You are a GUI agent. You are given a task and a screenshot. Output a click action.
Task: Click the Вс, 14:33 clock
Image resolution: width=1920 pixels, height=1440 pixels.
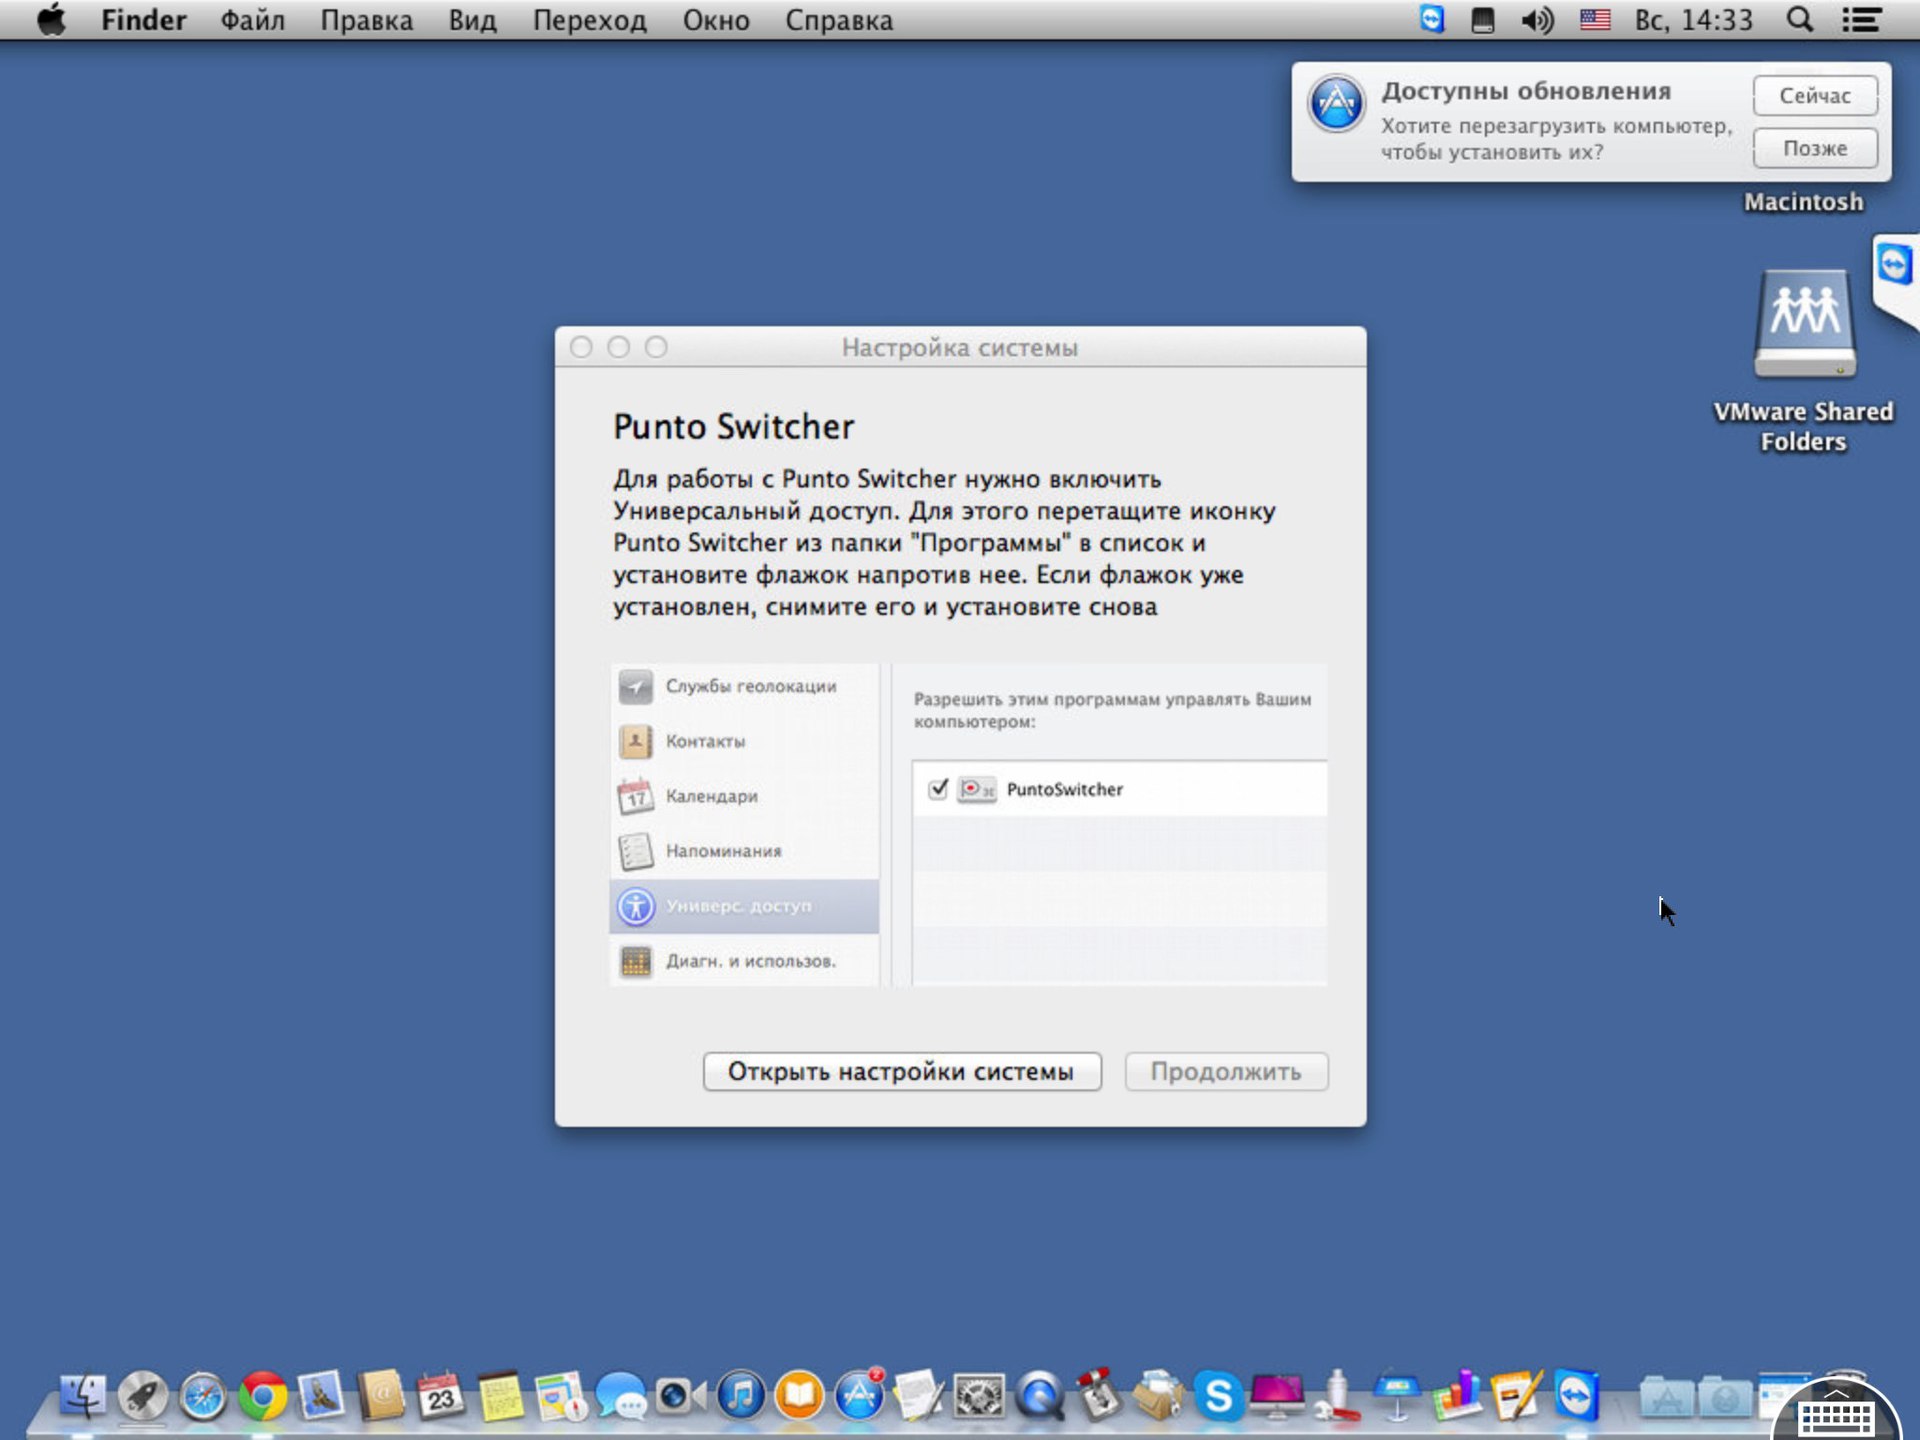click(1694, 20)
